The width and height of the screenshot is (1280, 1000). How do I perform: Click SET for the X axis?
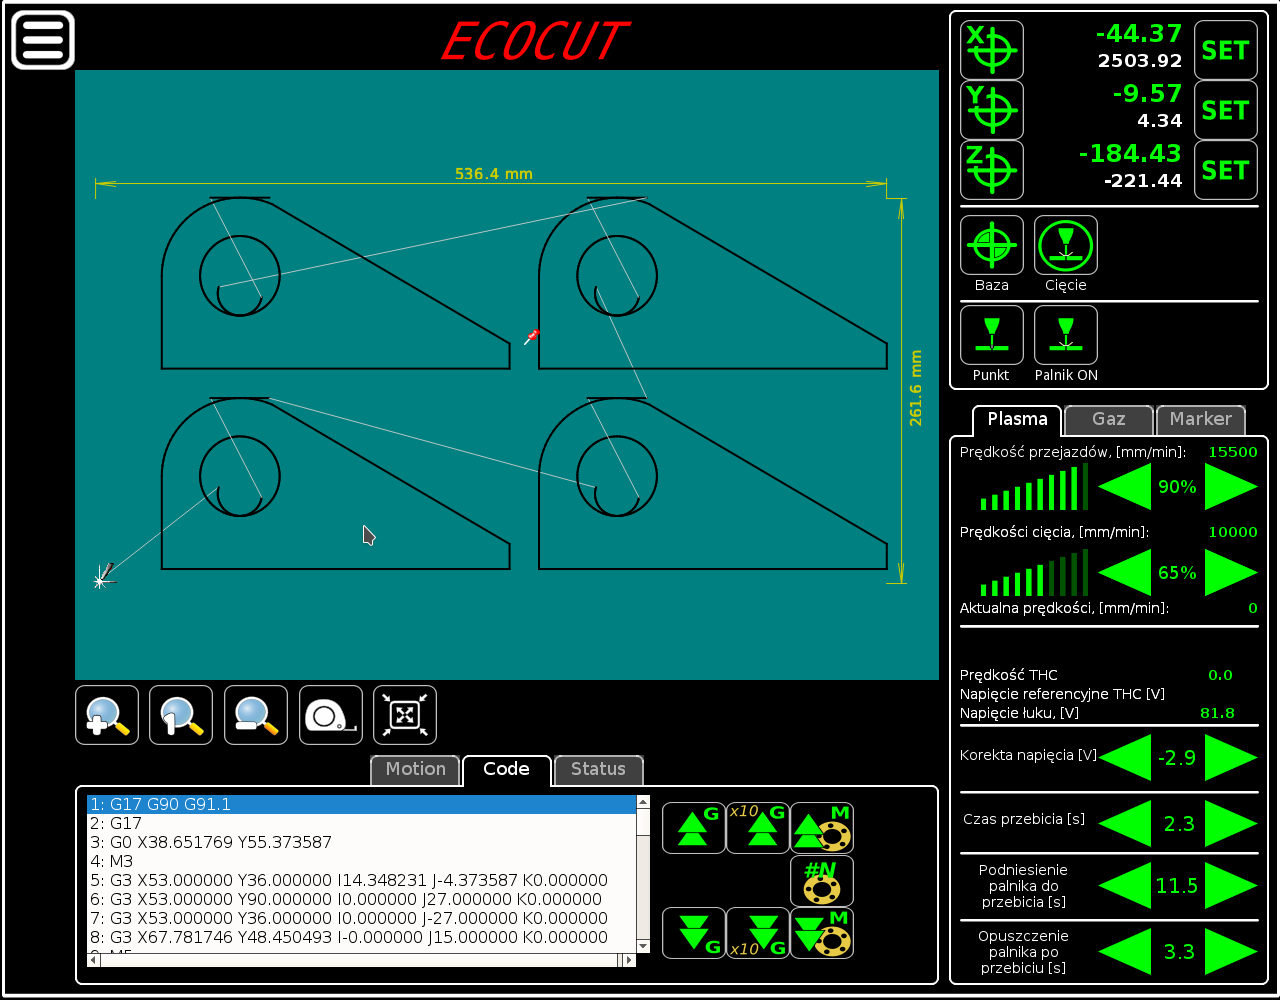pos(1226,50)
